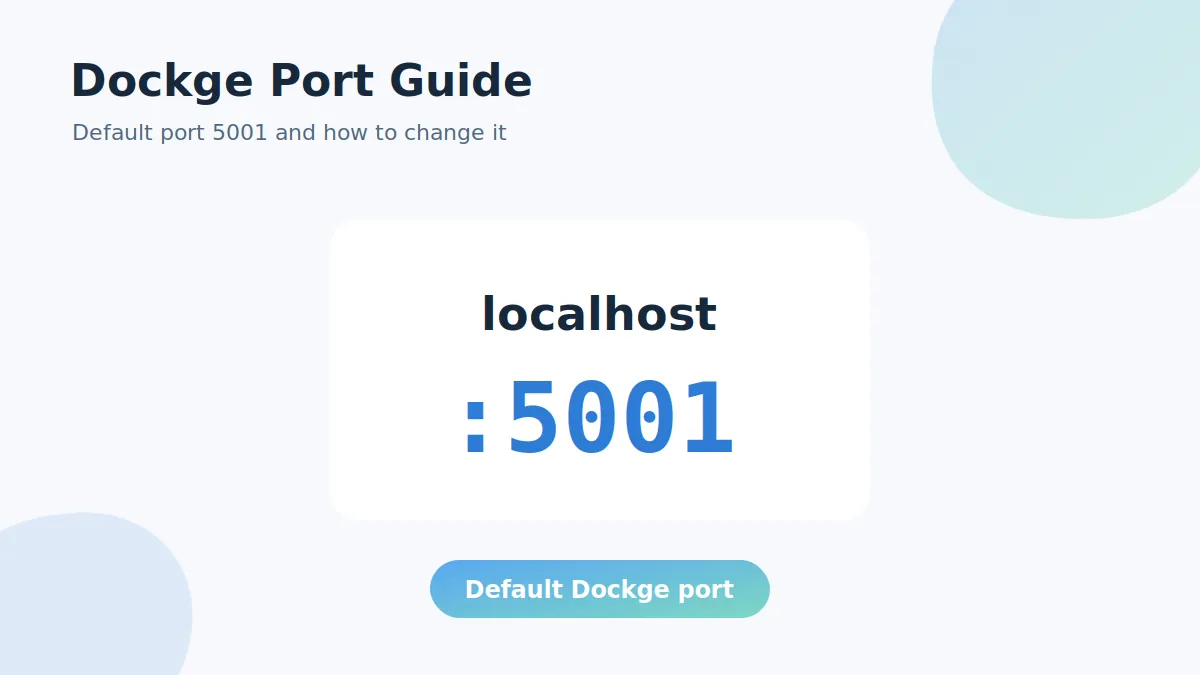Click the Default Dockge port button
1200x675 pixels.
pyautogui.click(x=600, y=589)
